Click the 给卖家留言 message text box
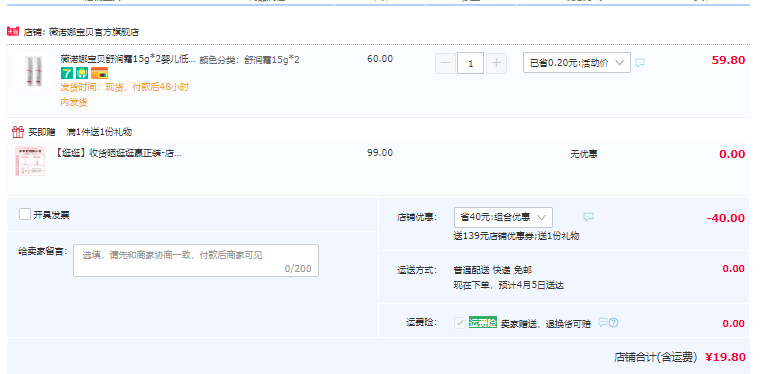761x374 pixels. coord(196,260)
